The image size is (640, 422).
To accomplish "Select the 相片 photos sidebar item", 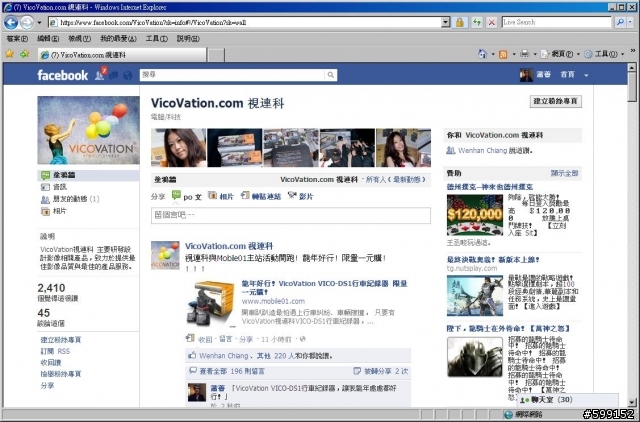I will point(54,211).
